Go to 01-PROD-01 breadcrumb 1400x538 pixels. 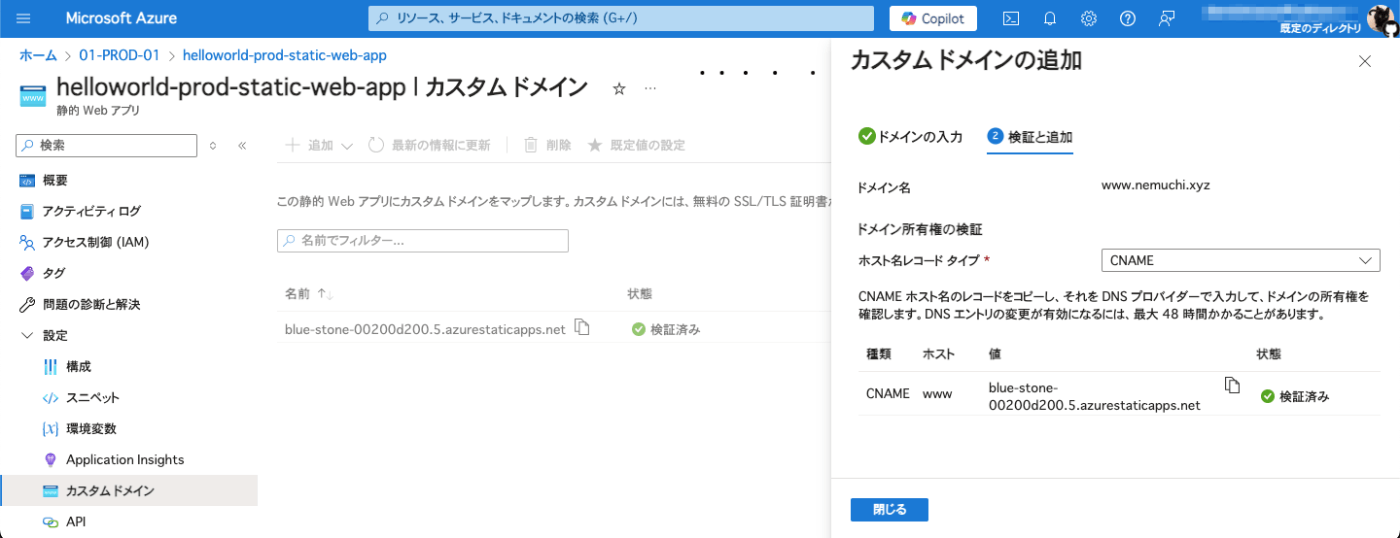(x=120, y=56)
